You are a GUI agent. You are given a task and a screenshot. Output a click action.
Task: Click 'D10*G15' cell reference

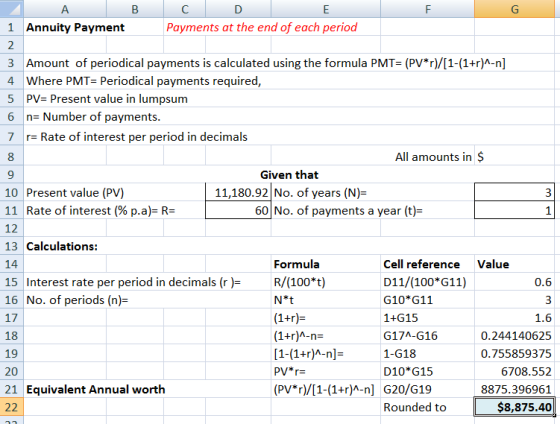pos(408,371)
